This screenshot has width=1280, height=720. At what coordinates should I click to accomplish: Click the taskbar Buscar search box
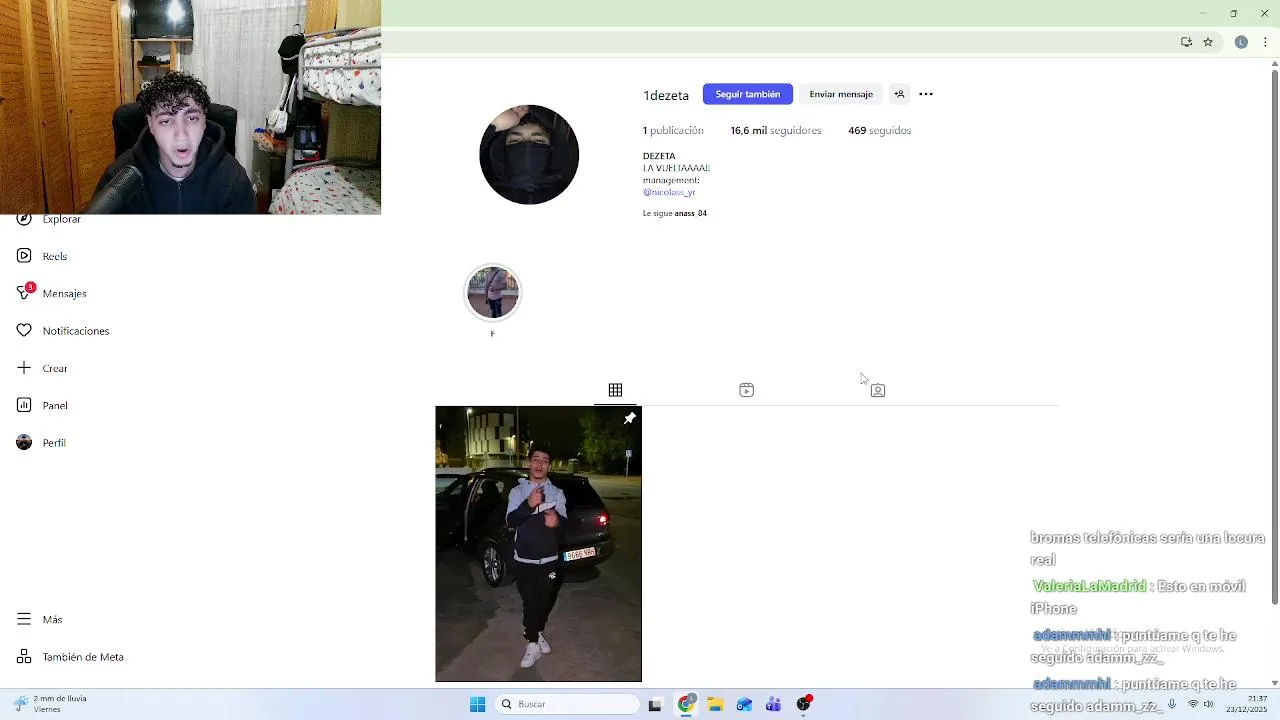click(x=567, y=704)
